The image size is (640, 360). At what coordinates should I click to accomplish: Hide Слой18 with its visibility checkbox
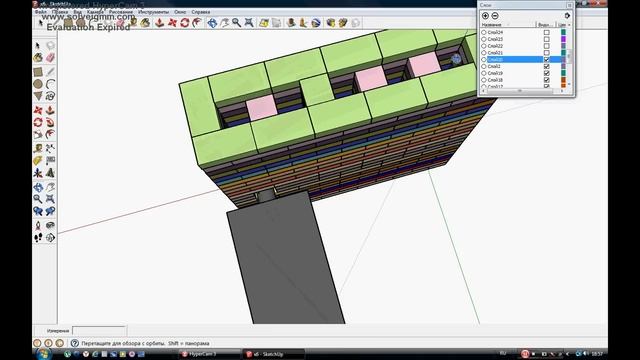pyautogui.click(x=547, y=80)
